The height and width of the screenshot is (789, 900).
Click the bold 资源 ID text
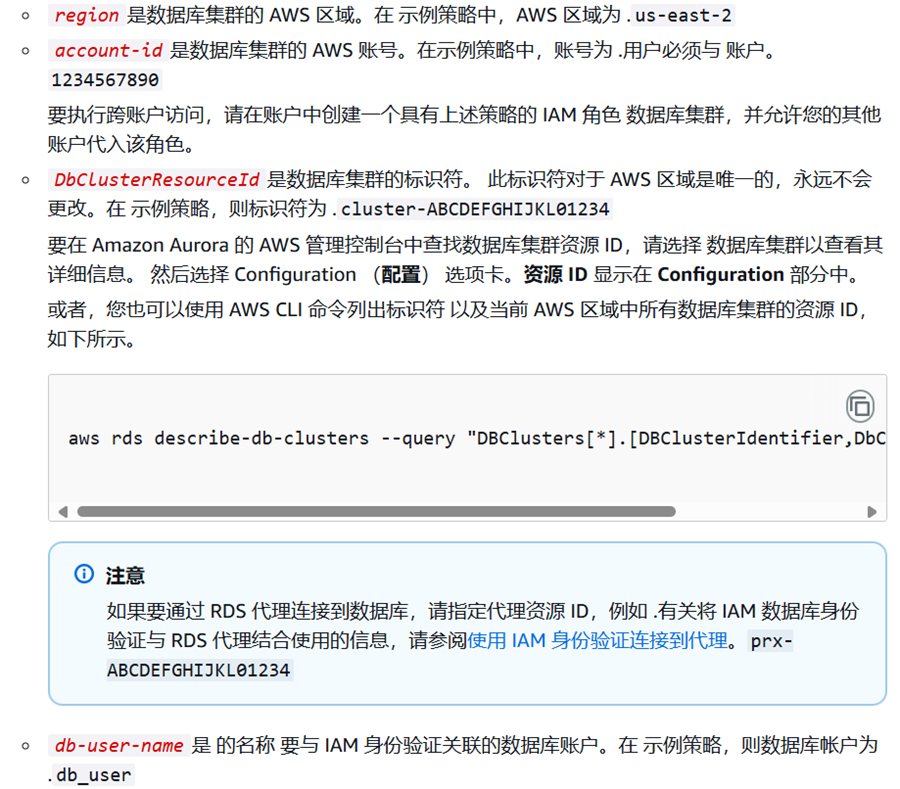click(556, 274)
